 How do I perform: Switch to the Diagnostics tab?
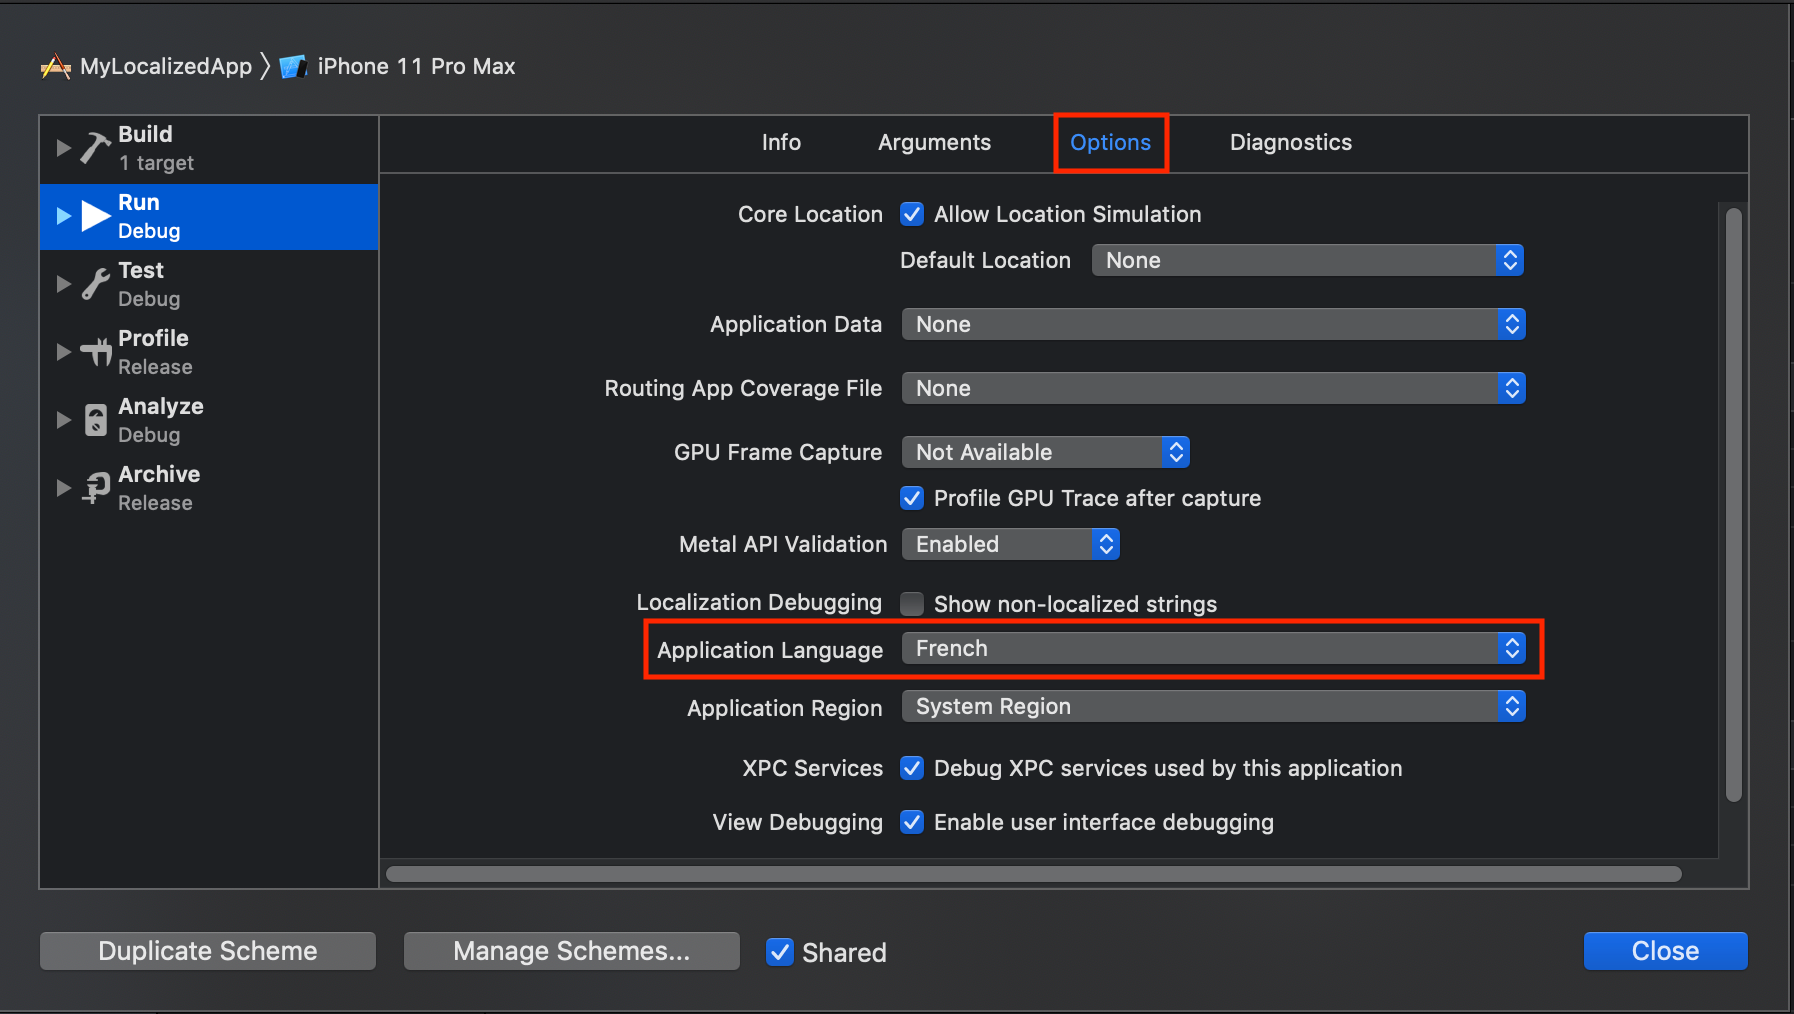[1290, 143]
